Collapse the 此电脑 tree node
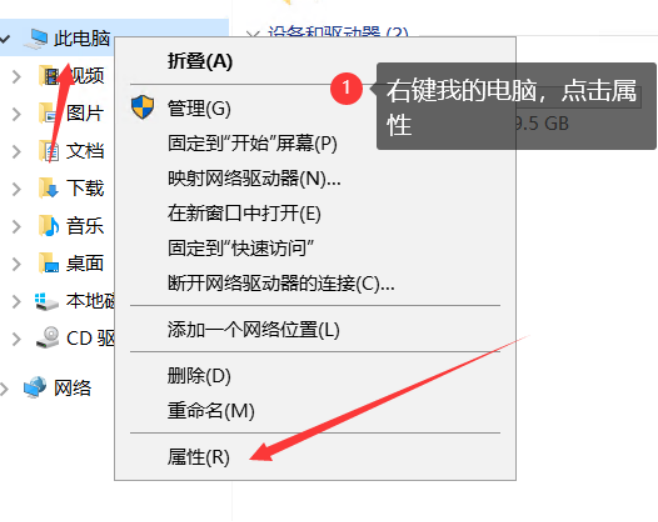Screen dimensions: 658x522 [x=5, y=39]
